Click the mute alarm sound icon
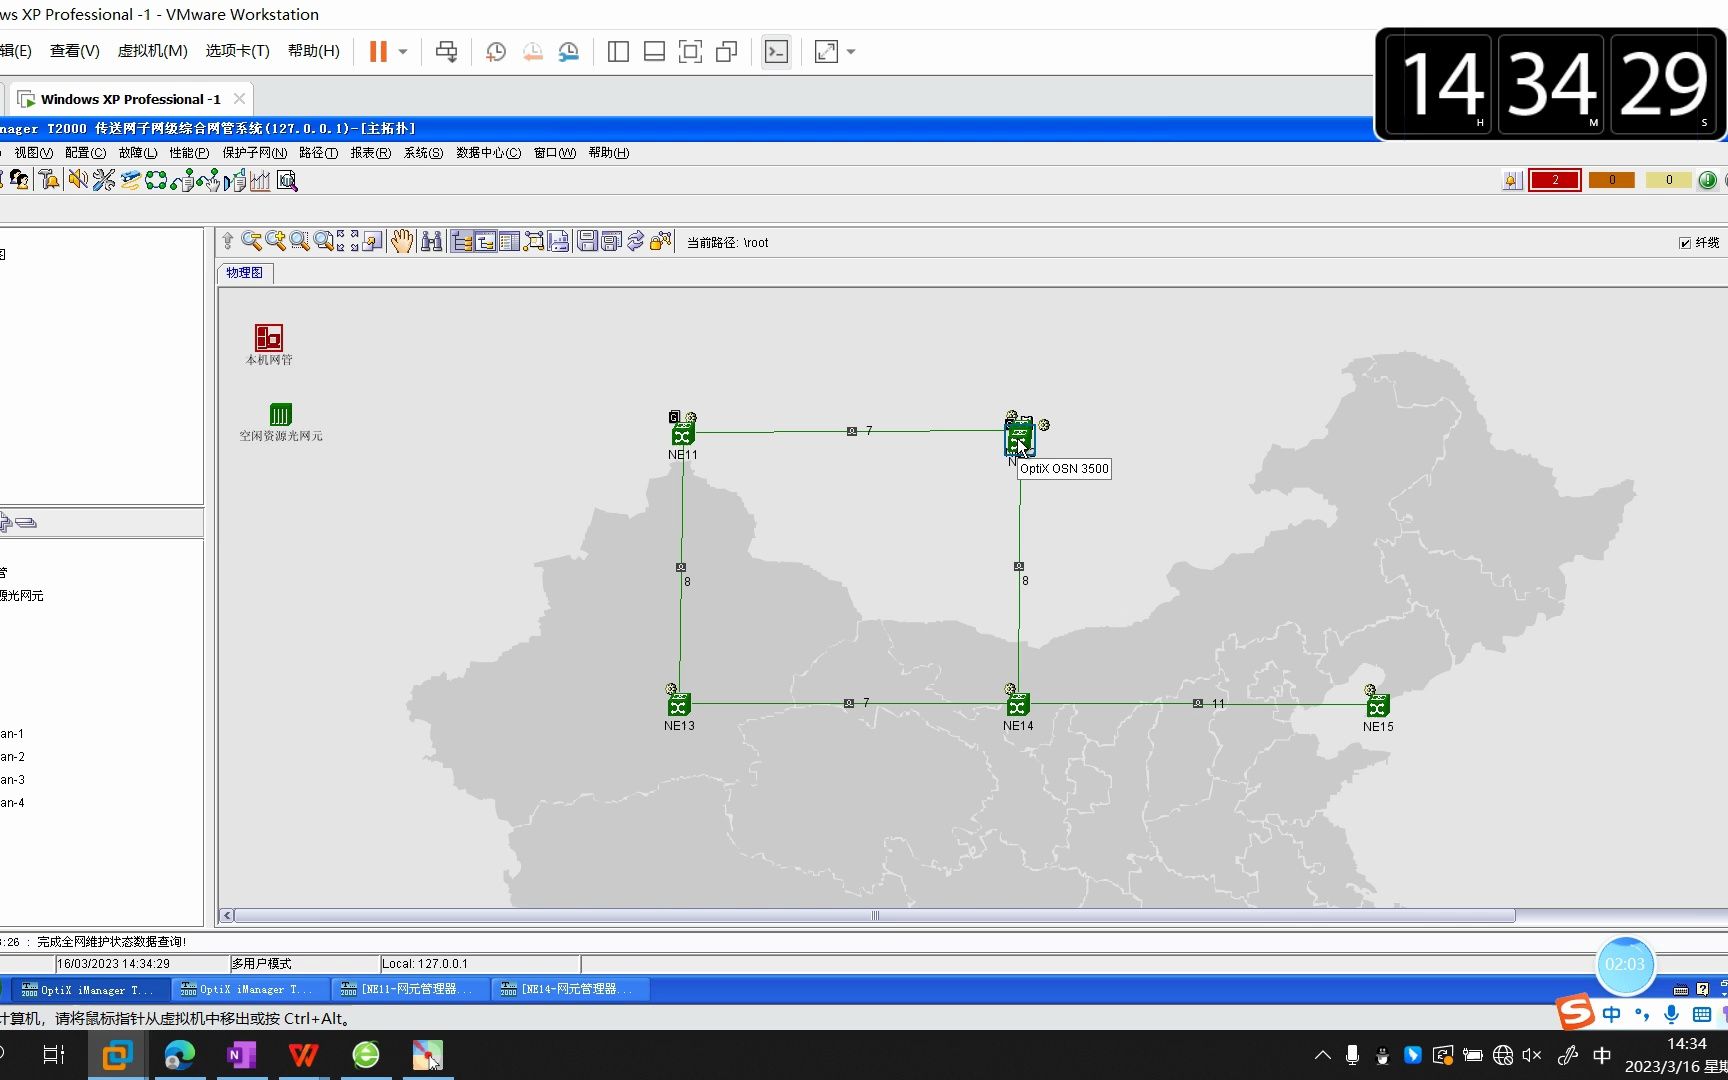Viewport: 1728px width, 1080px height. point(77,180)
